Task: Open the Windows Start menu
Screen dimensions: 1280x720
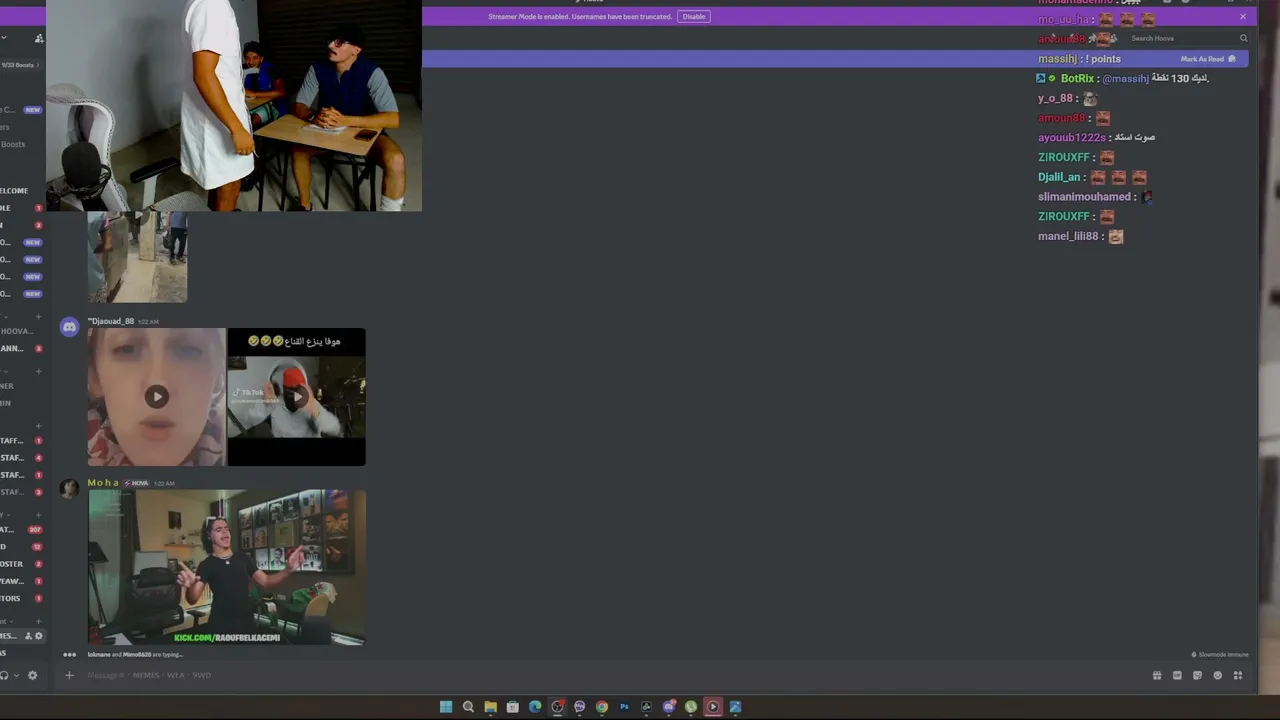Action: click(446, 707)
